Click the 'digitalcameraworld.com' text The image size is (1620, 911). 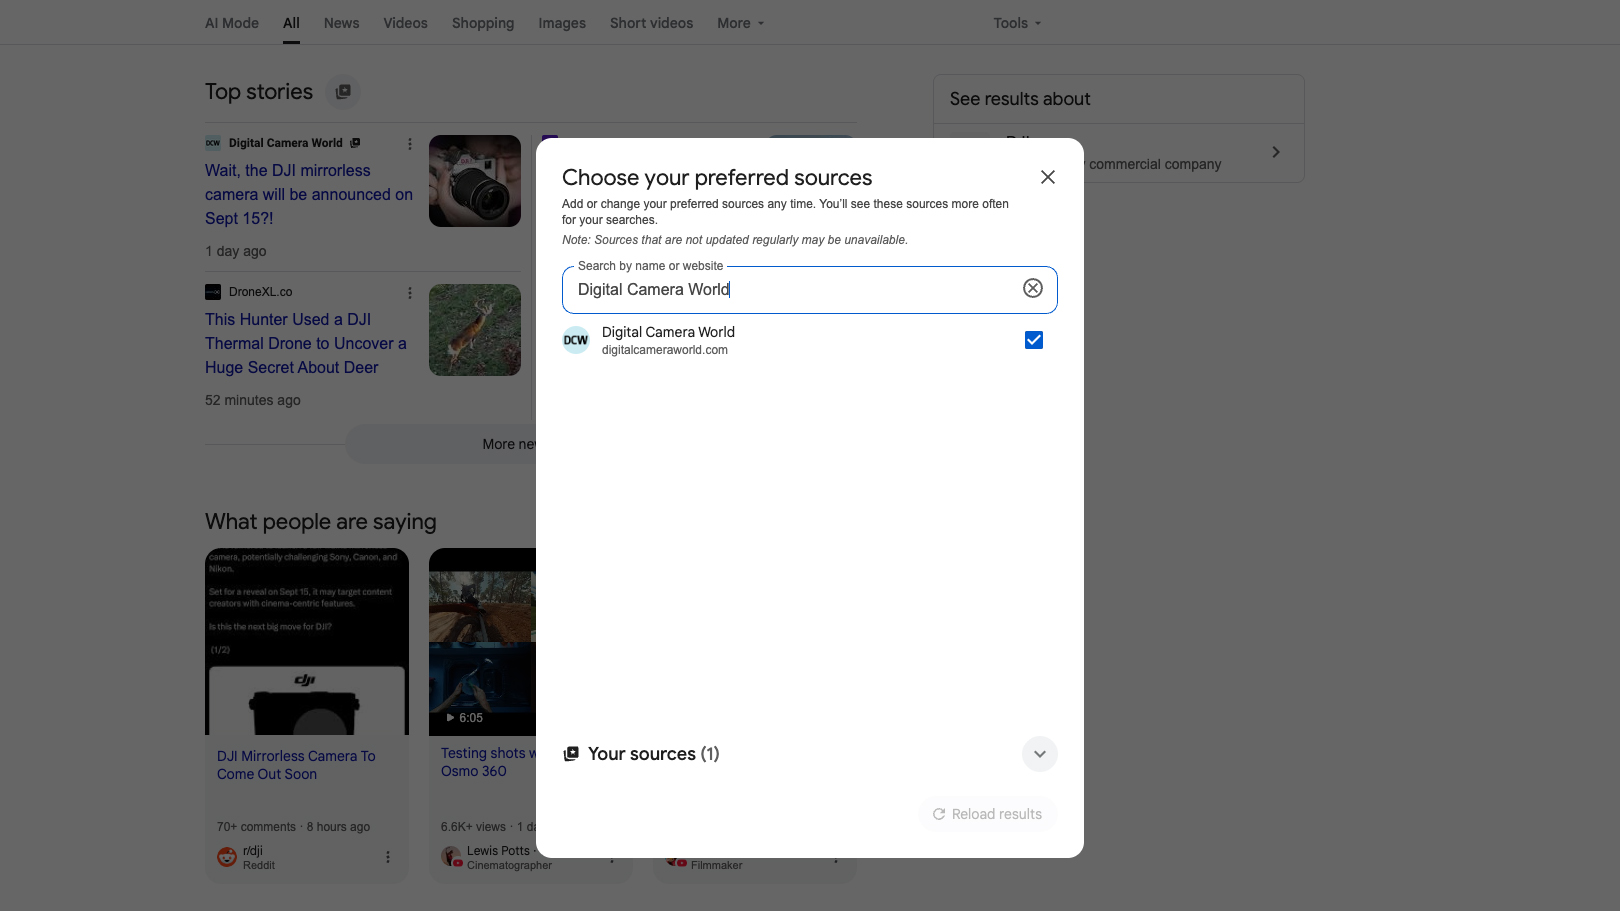pos(665,350)
